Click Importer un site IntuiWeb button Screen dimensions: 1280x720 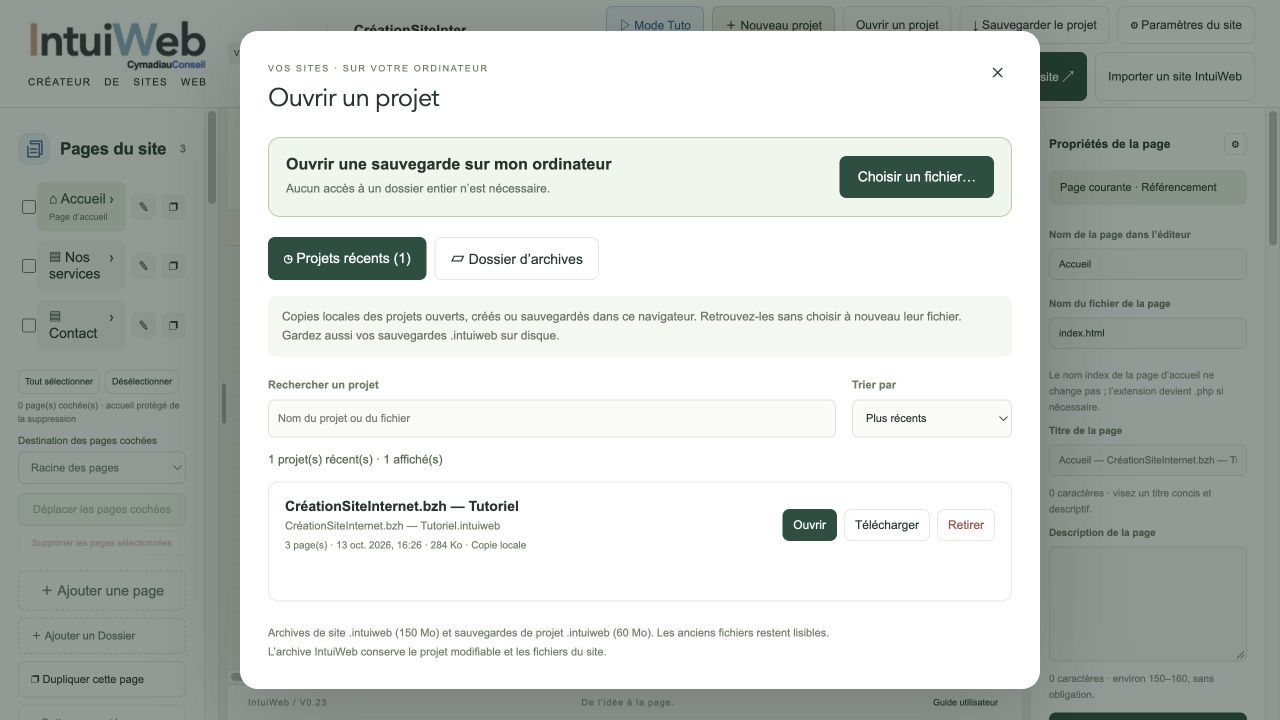pos(1175,76)
